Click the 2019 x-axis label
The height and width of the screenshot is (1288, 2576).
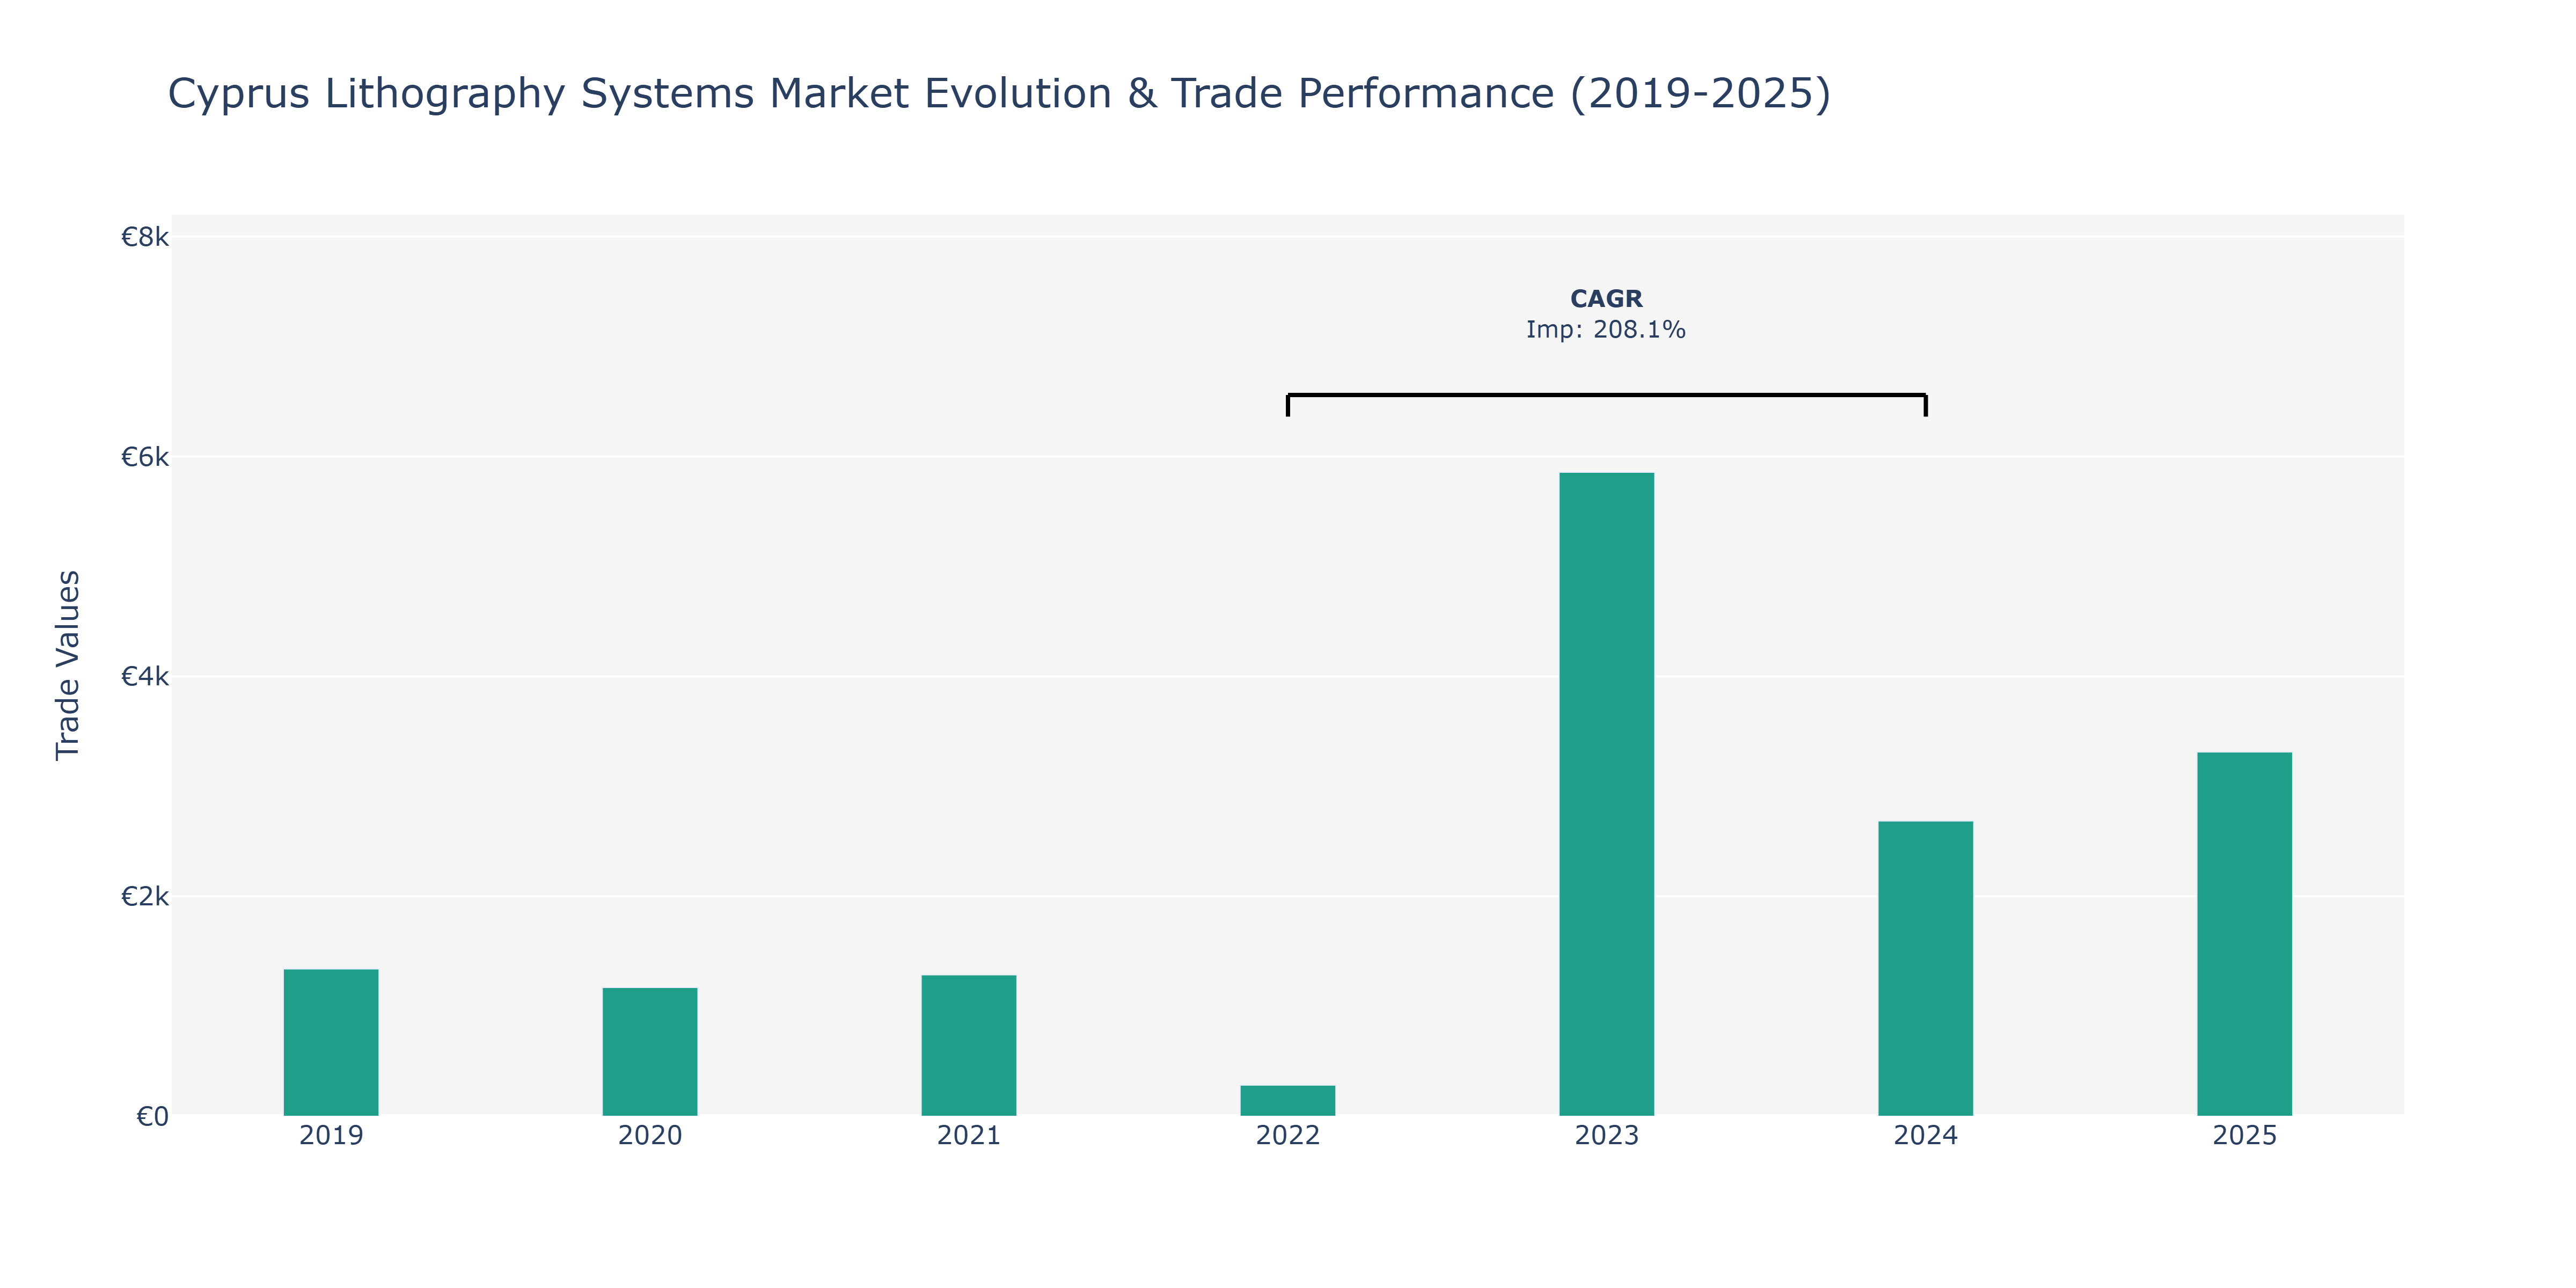point(331,1136)
